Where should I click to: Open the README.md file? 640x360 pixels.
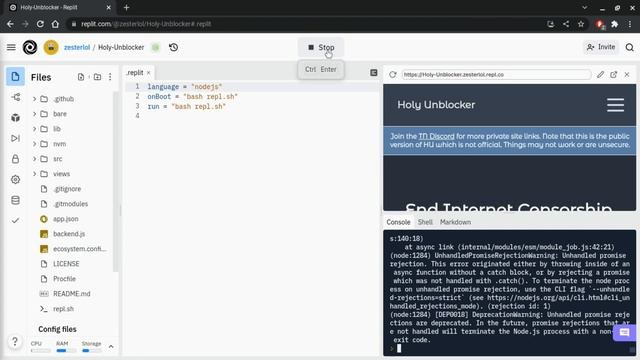tap(71, 294)
